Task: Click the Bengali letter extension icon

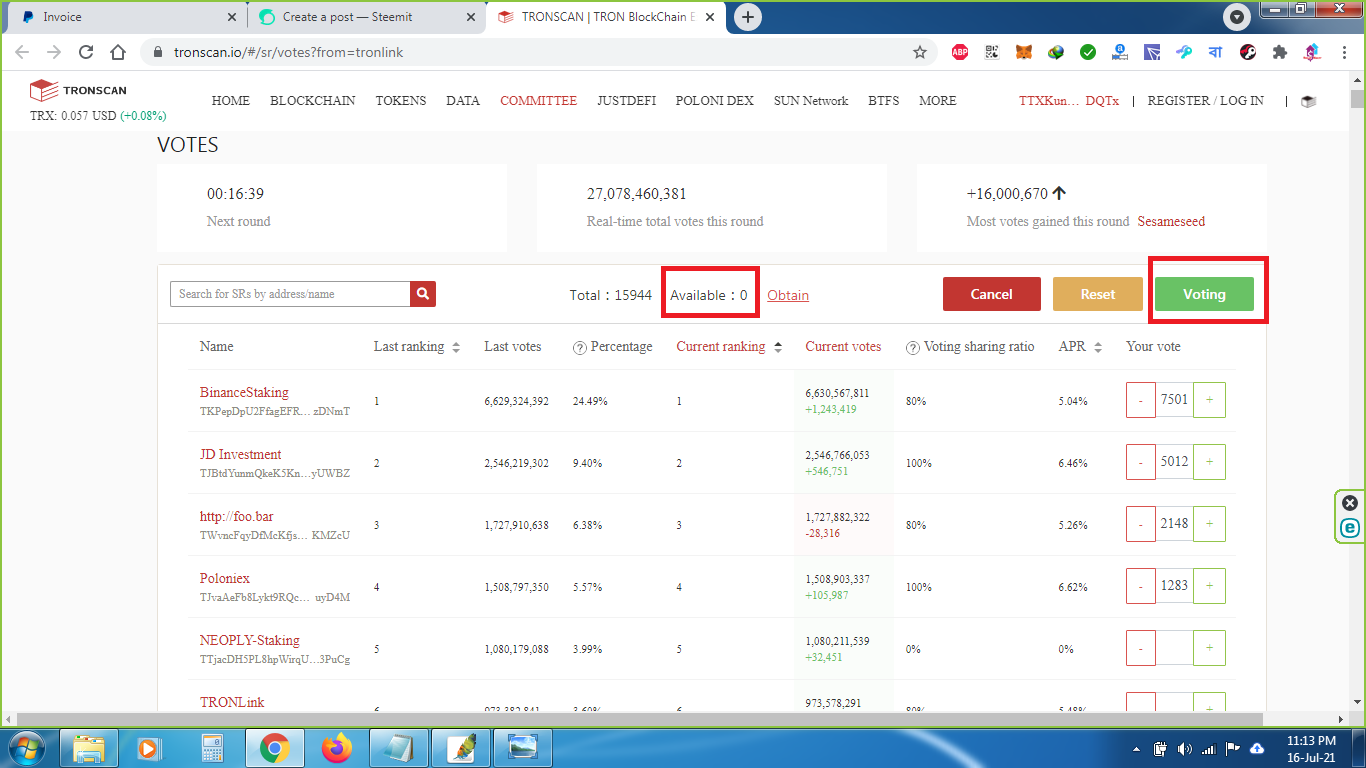Action: [1216, 52]
